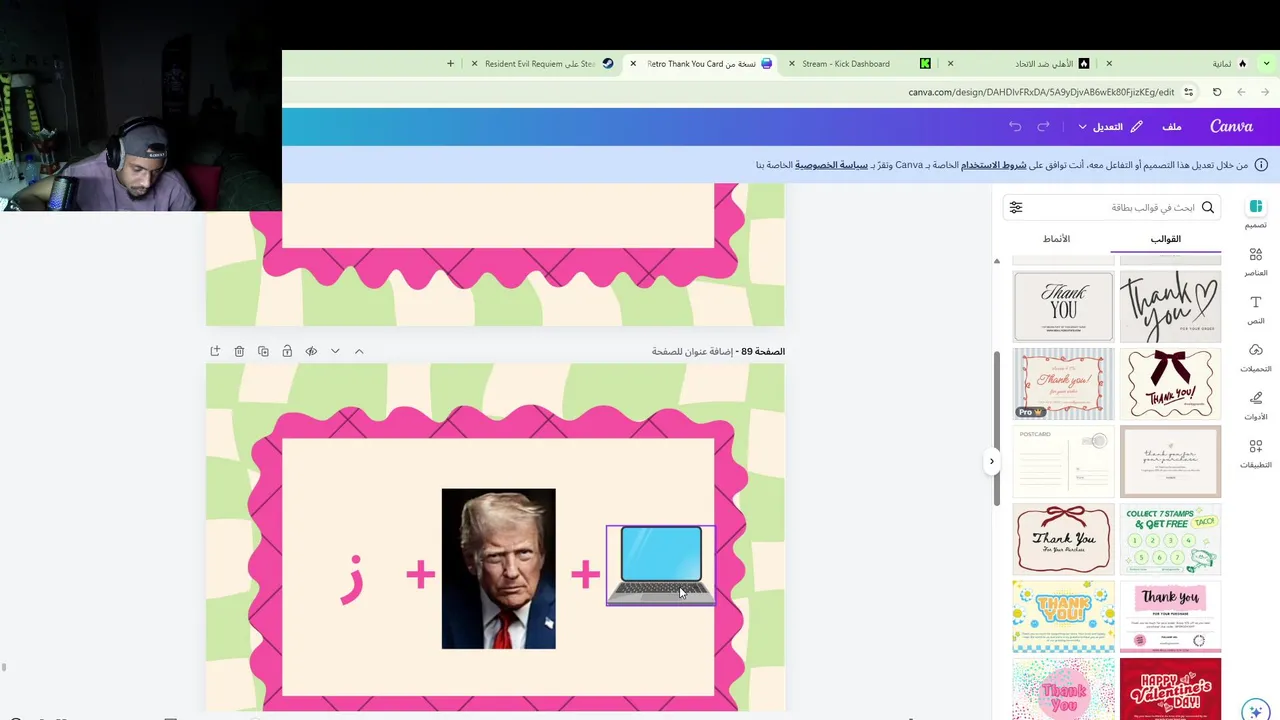The image size is (1280, 720).
Task: Open the Design (تصميم) sidebar panel
Action: [1256, 213]
